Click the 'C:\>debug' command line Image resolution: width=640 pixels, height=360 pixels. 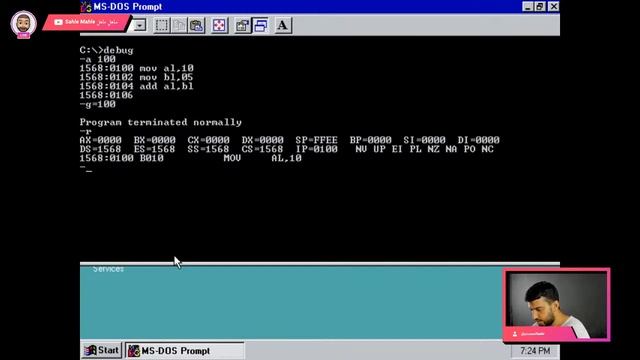tap(107, 50)
